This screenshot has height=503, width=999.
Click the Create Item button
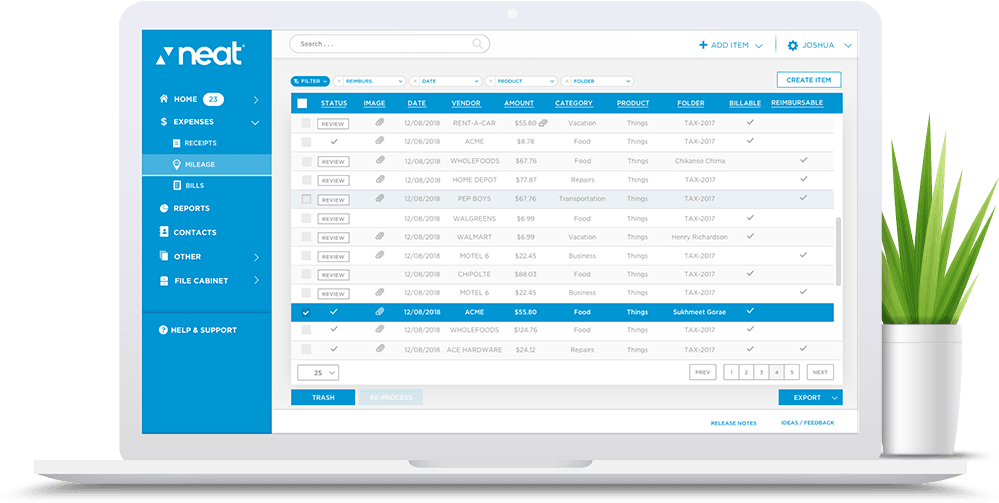coord(808,80)
